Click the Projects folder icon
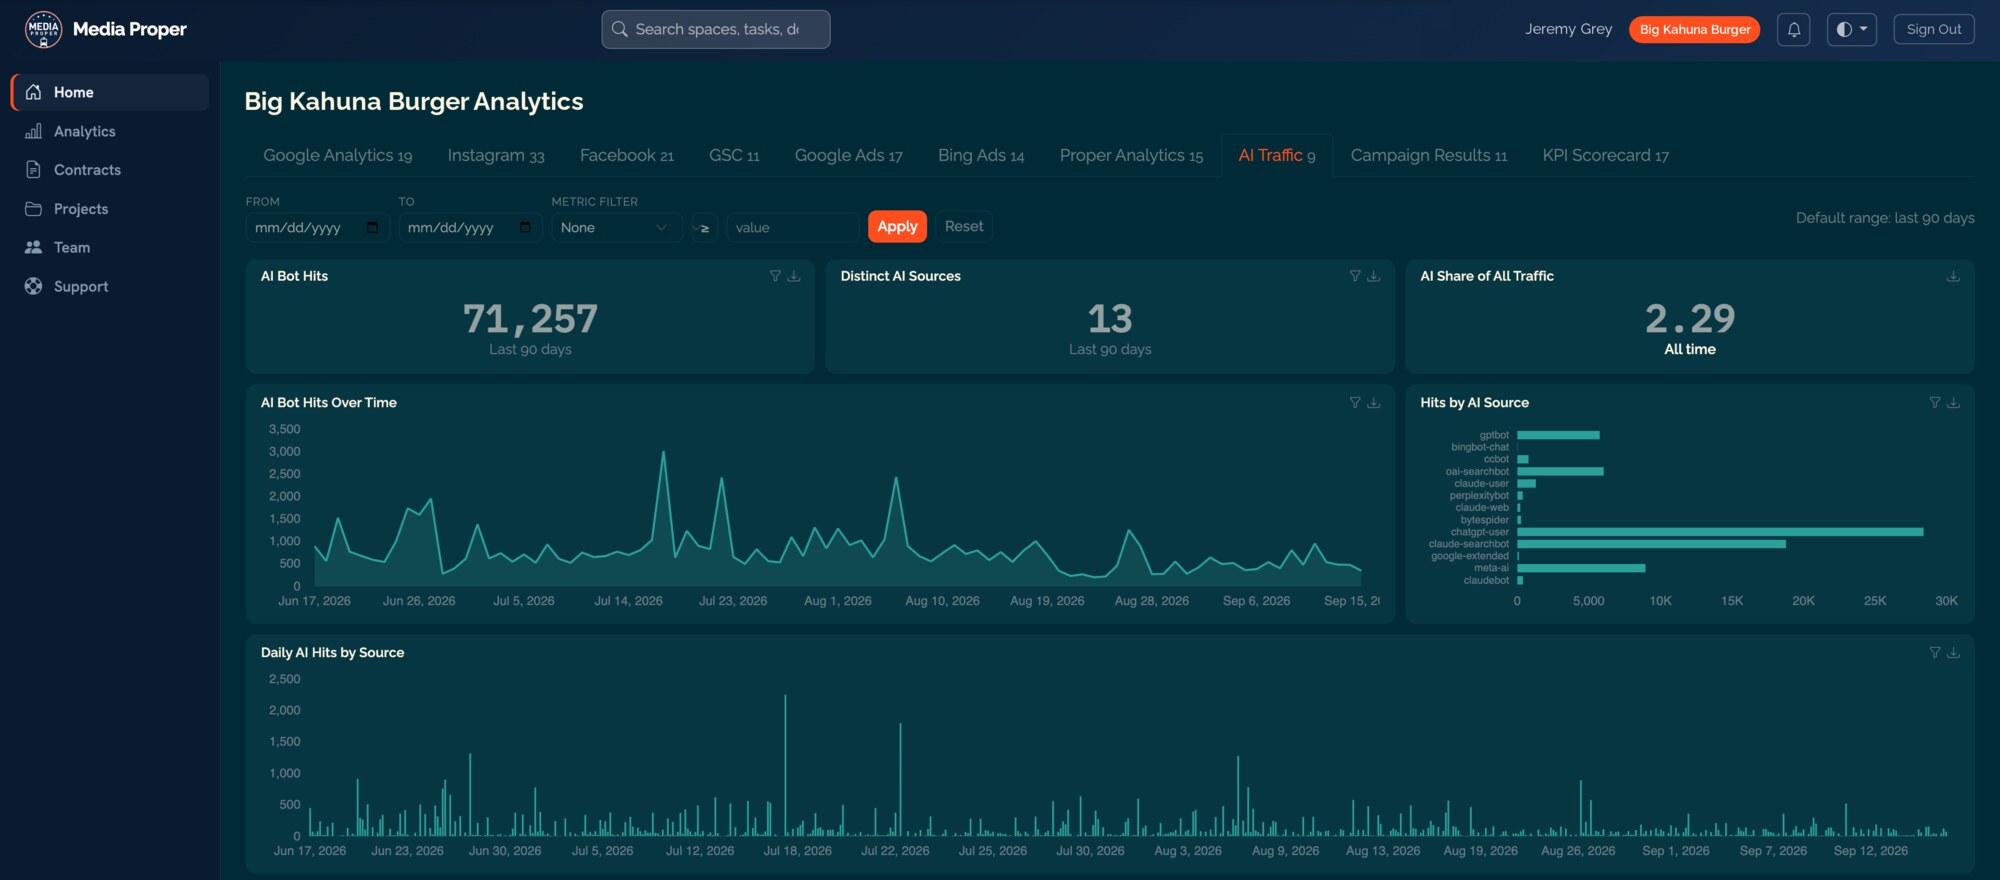2000x880 pixels. pos(34,209)
